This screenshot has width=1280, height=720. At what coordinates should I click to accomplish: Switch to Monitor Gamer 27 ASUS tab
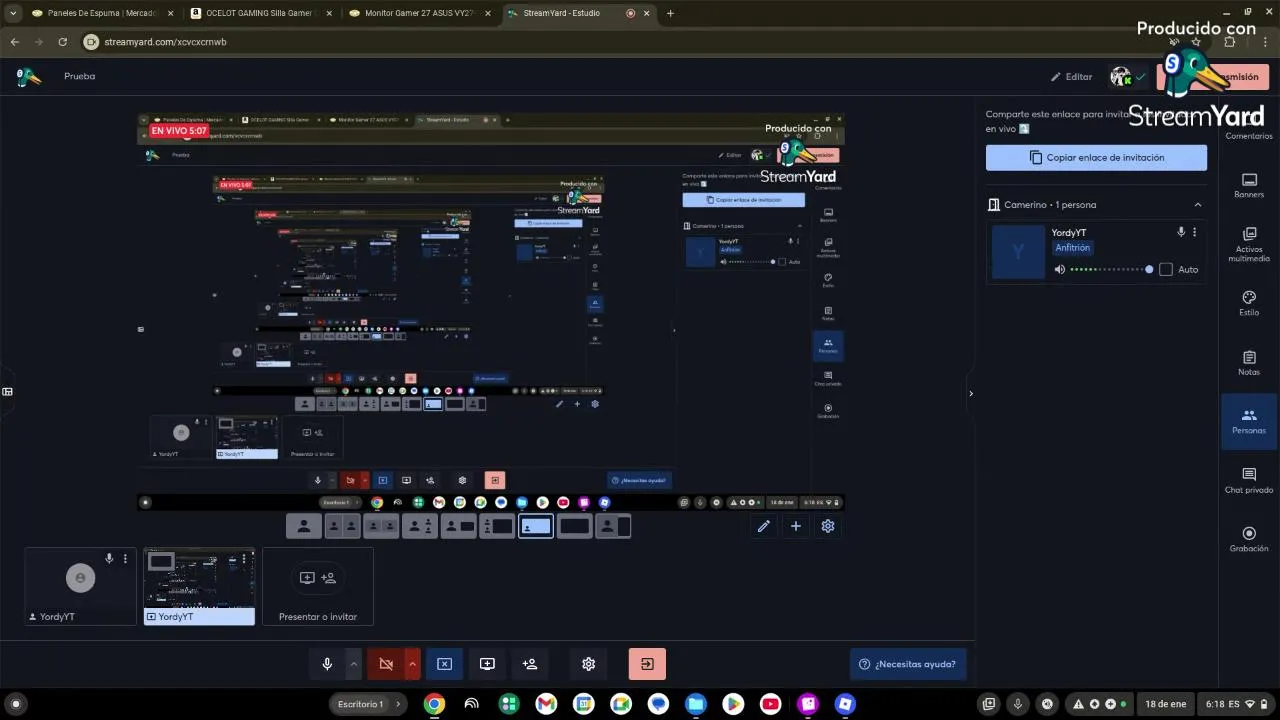(418, 13)
